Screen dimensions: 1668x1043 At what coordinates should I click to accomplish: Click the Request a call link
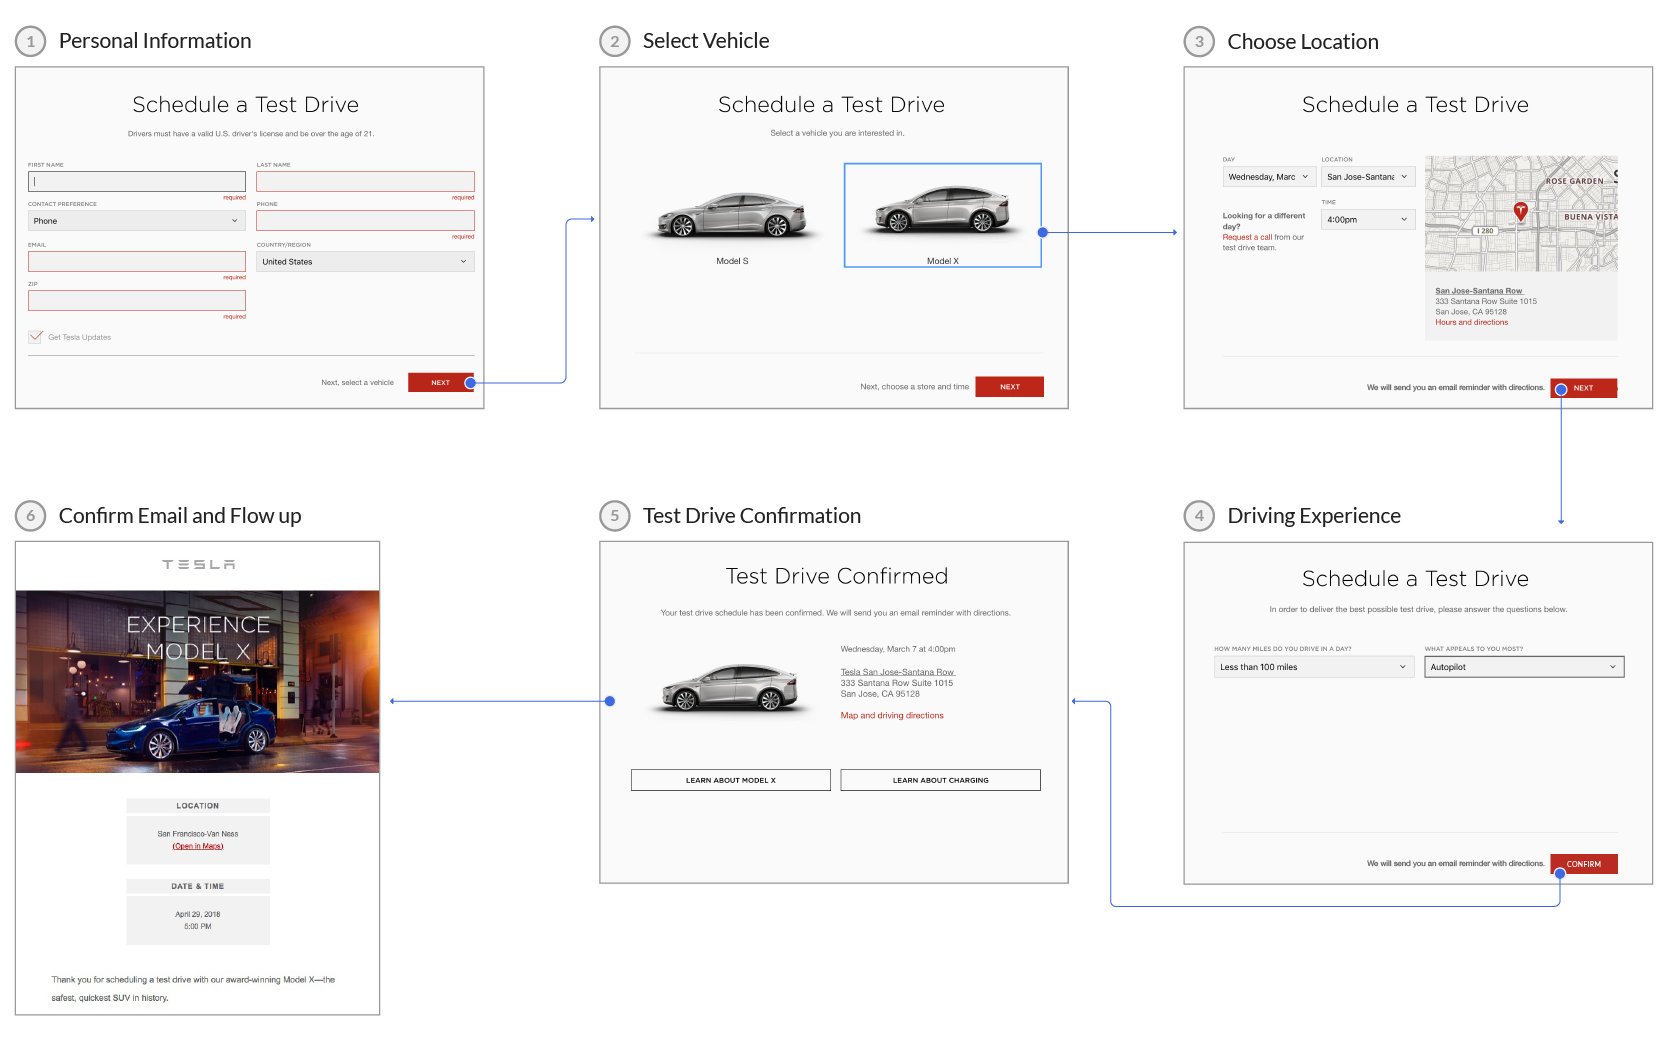(1247, 237)
